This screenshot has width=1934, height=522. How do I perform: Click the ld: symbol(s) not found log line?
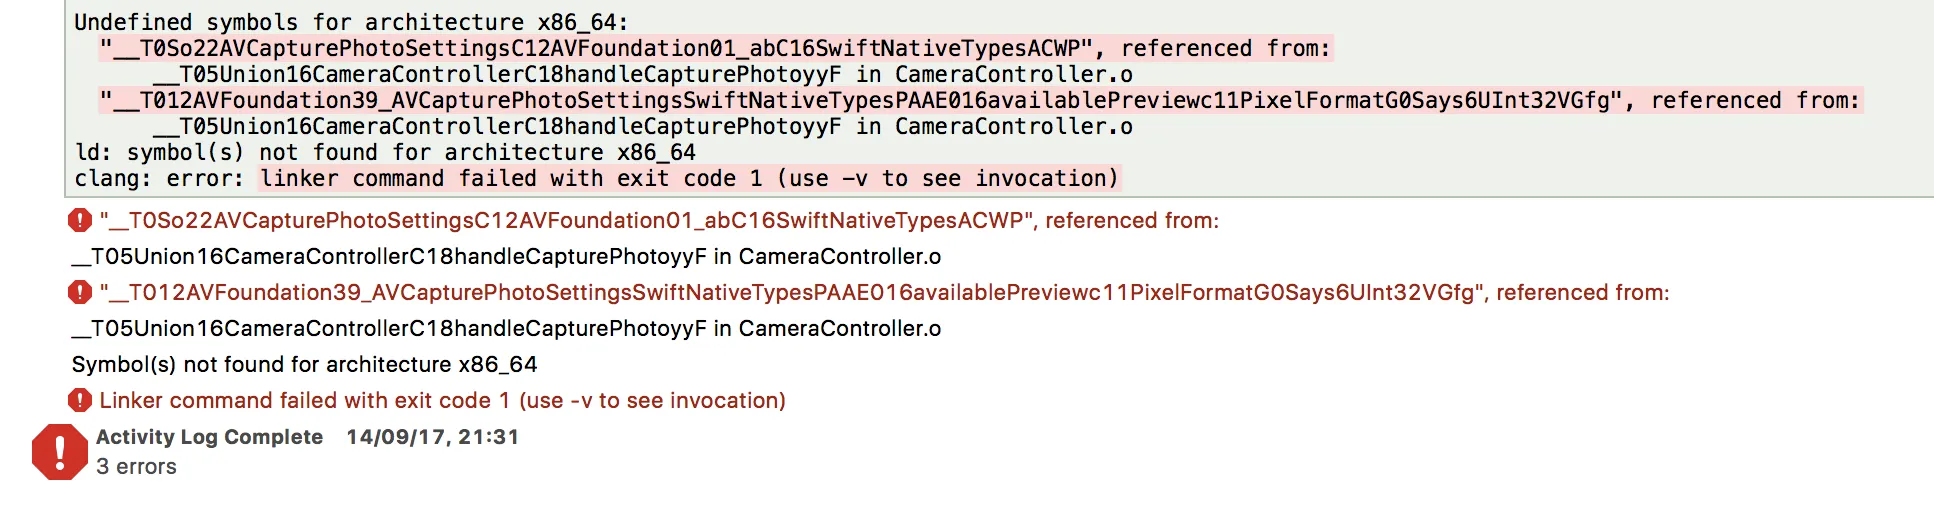coord(385,152)
